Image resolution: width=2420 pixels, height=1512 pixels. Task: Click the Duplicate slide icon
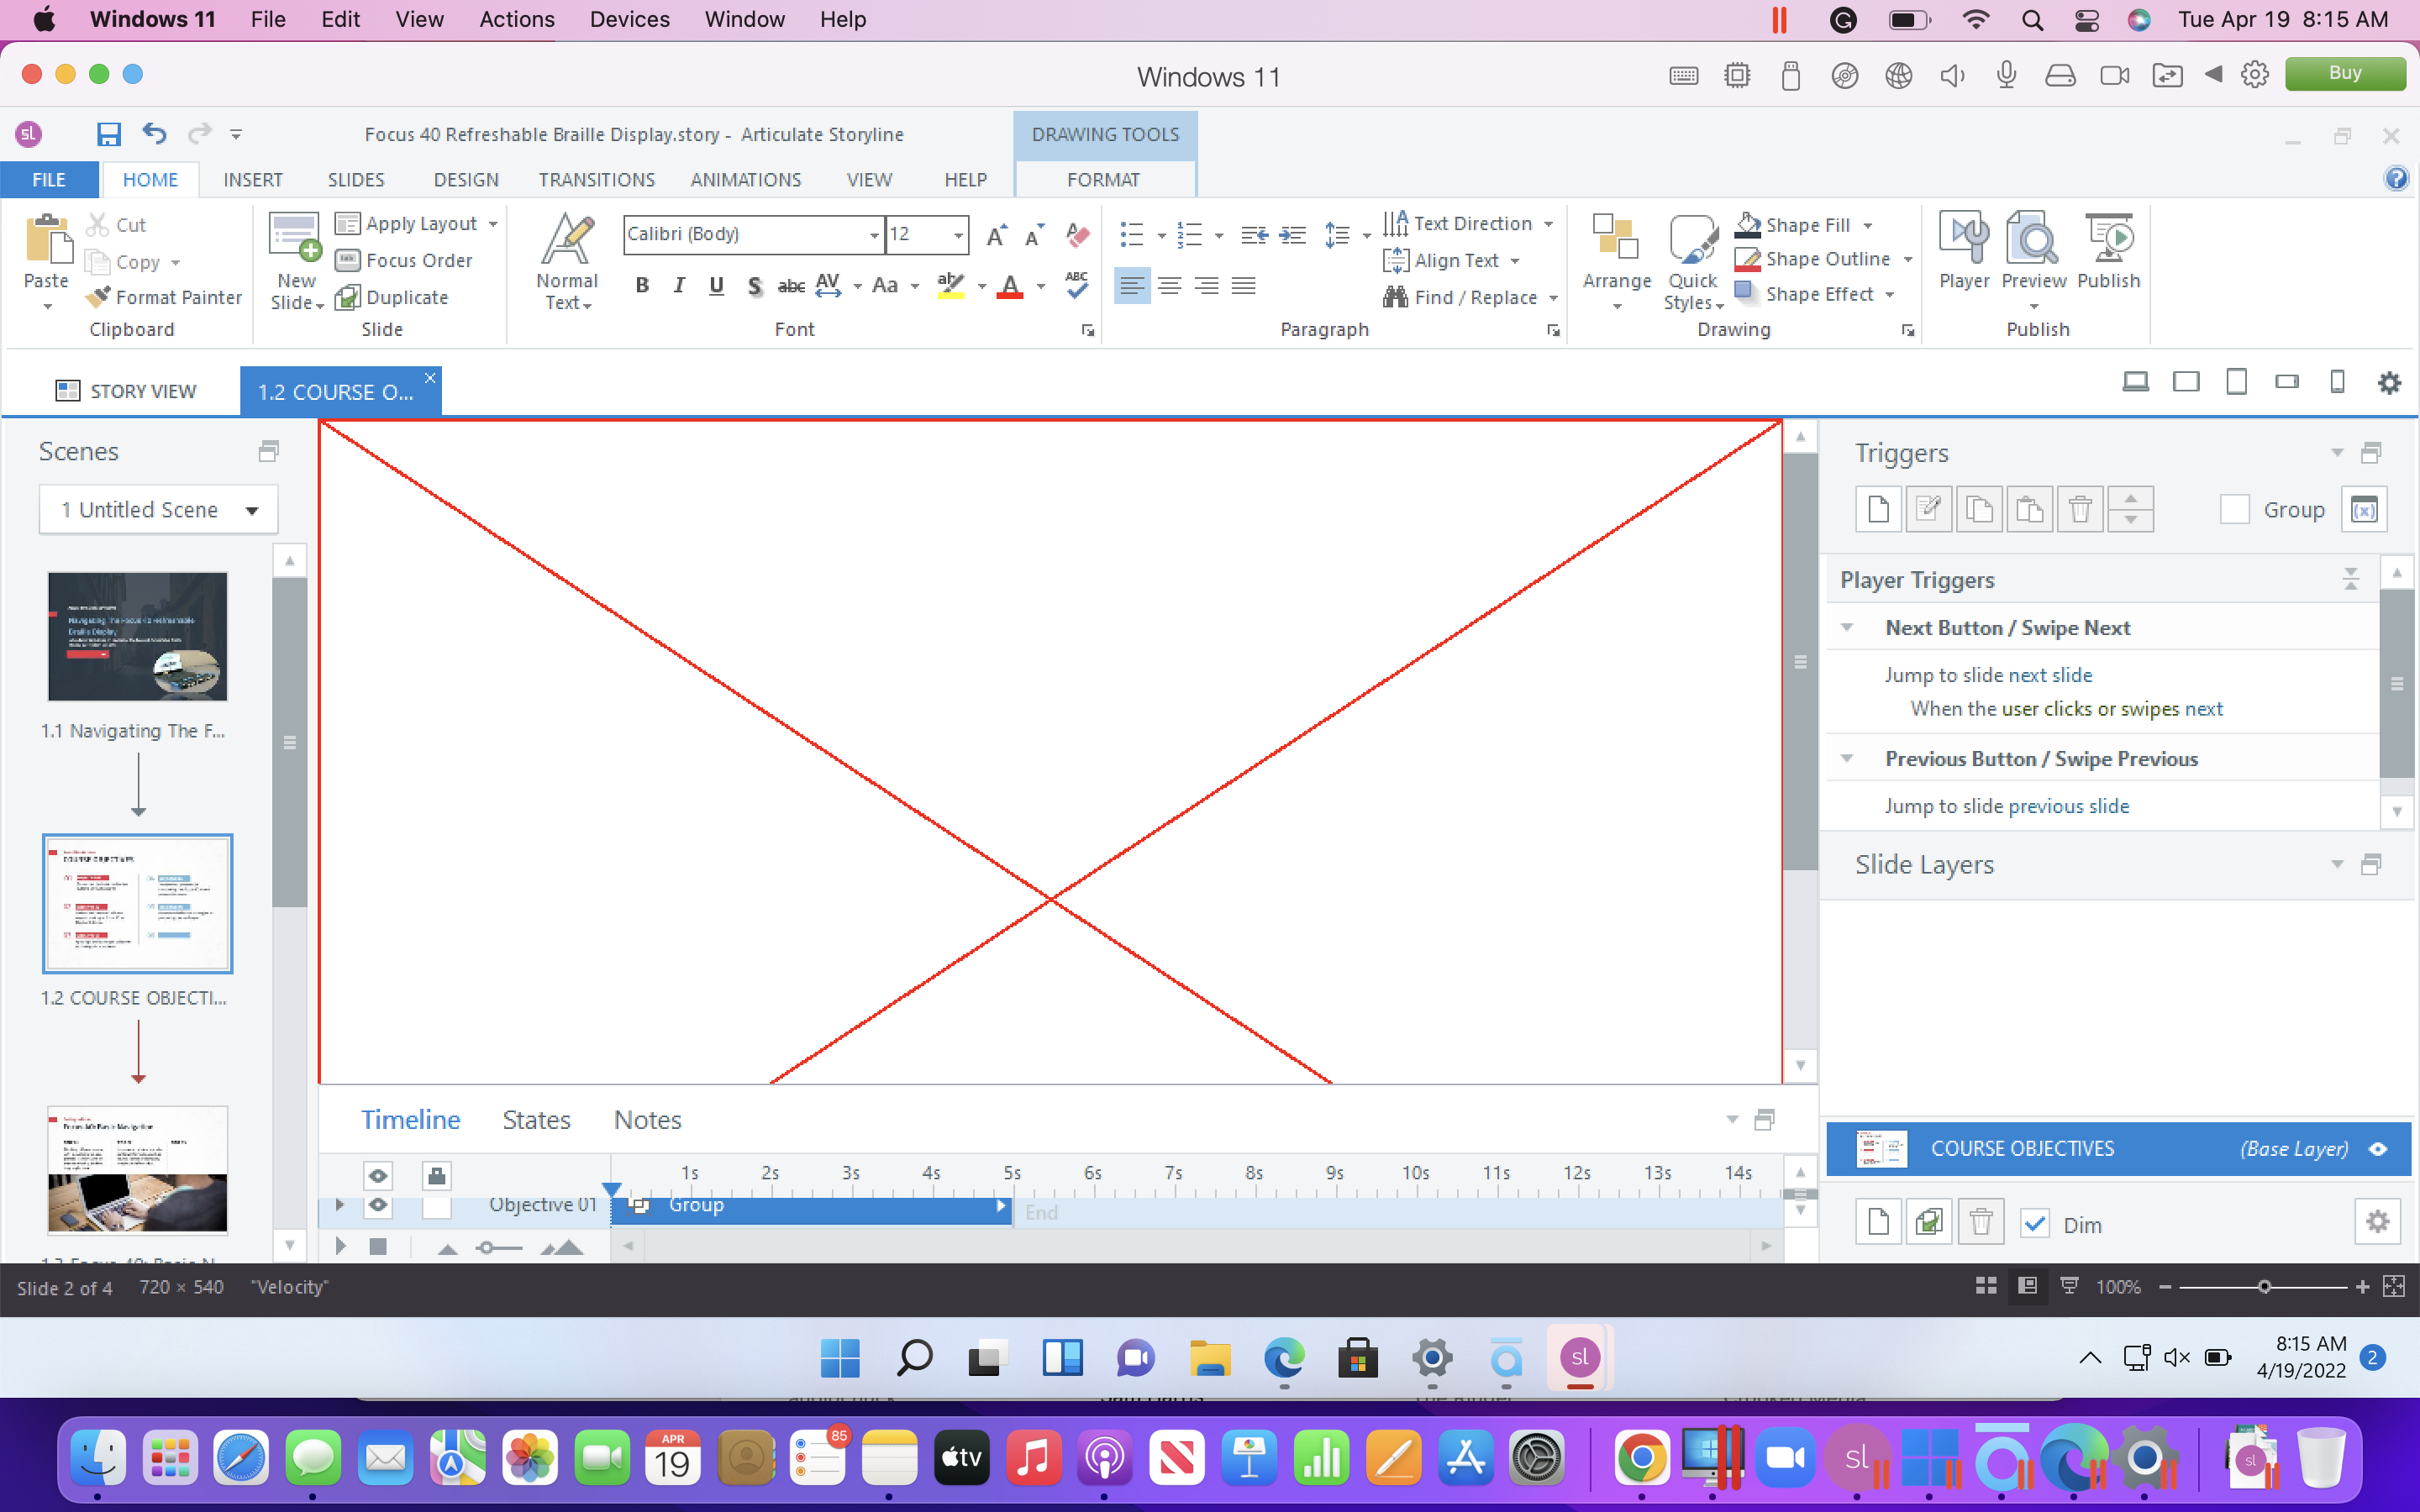click(347, 297)
